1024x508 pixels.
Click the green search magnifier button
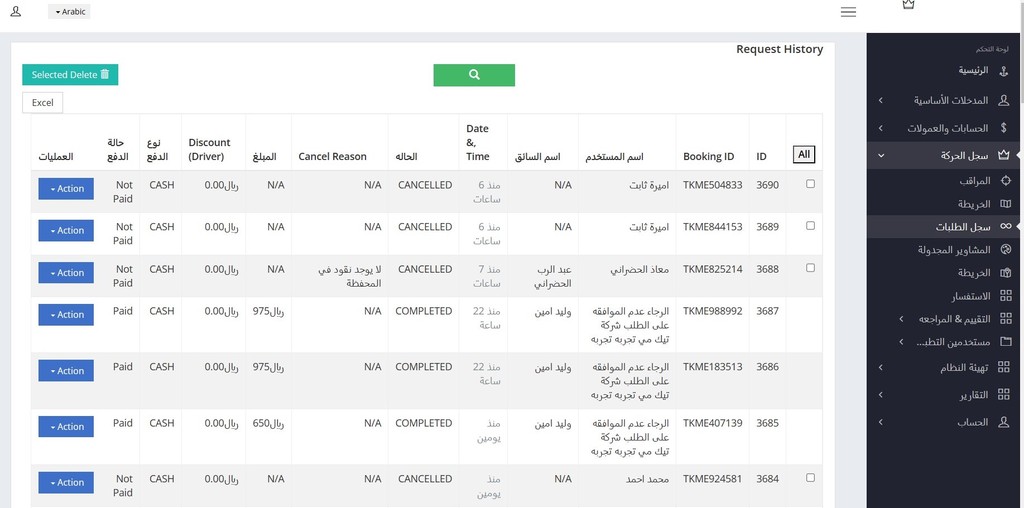(474, 75)
